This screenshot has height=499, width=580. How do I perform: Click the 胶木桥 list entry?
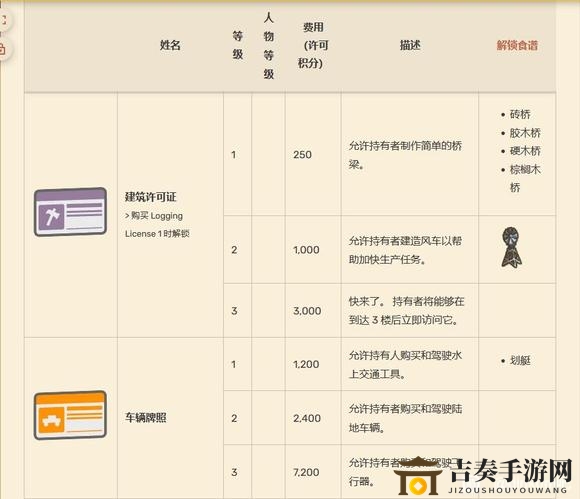click(525, 133)
